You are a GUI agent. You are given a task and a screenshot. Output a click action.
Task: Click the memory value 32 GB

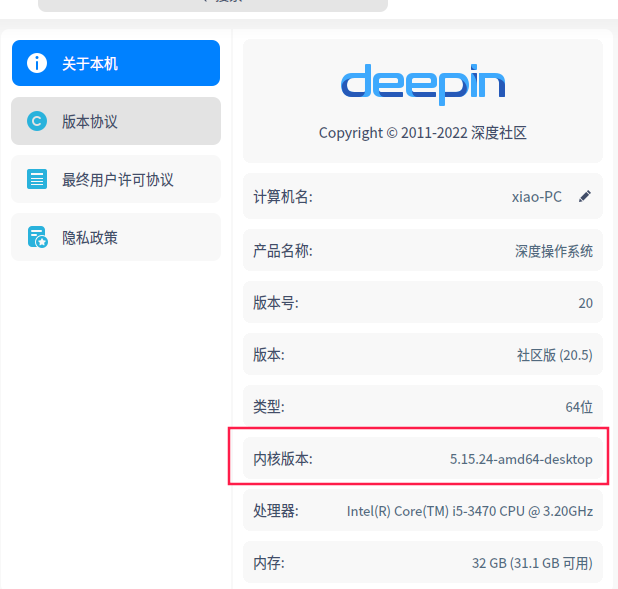(x=532, y=563)
